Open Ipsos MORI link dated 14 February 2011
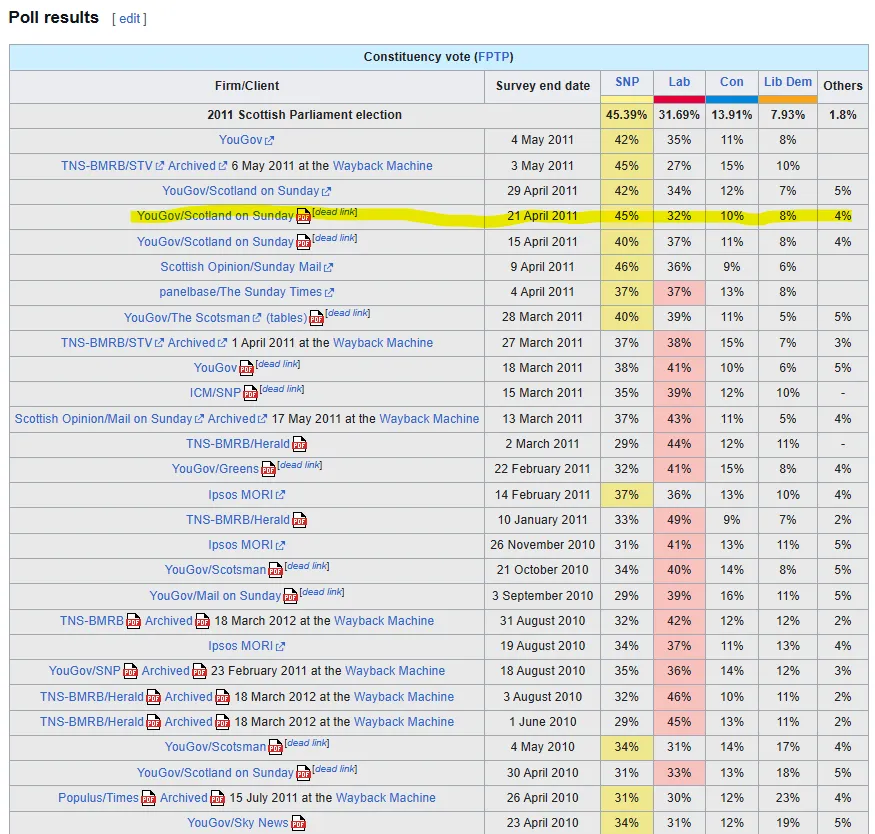 (241, 495)
